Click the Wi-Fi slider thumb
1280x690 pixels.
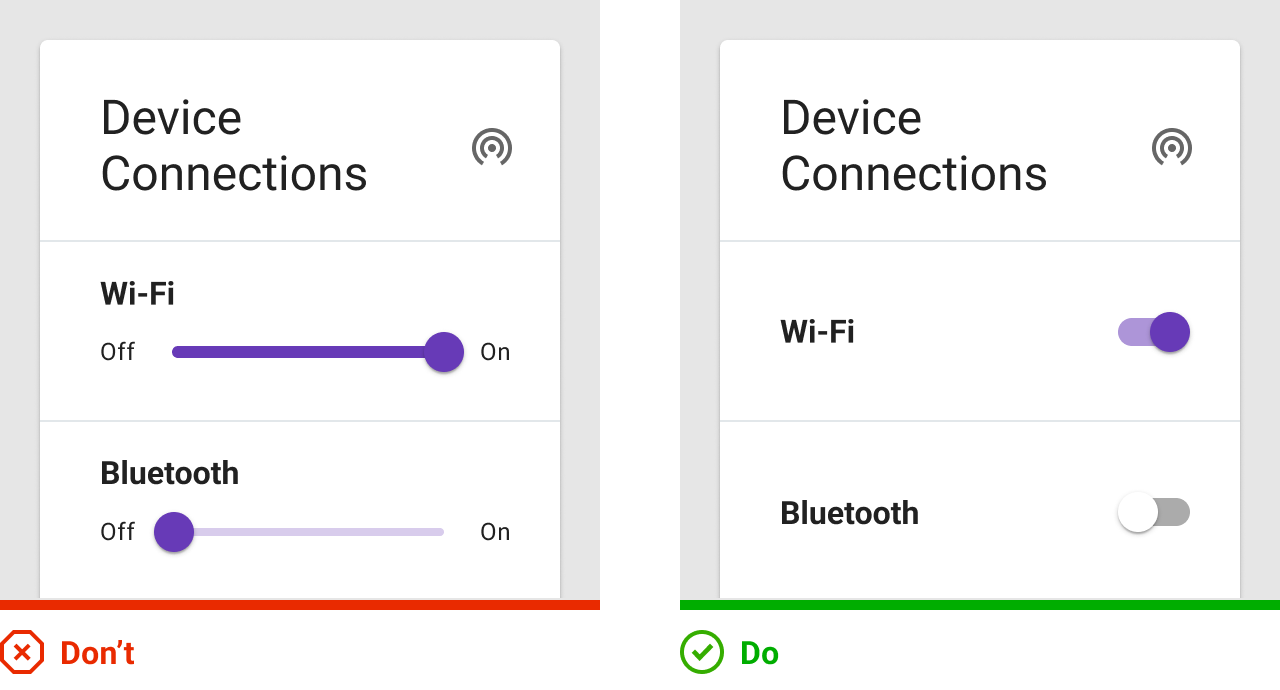tap(444, 352)
